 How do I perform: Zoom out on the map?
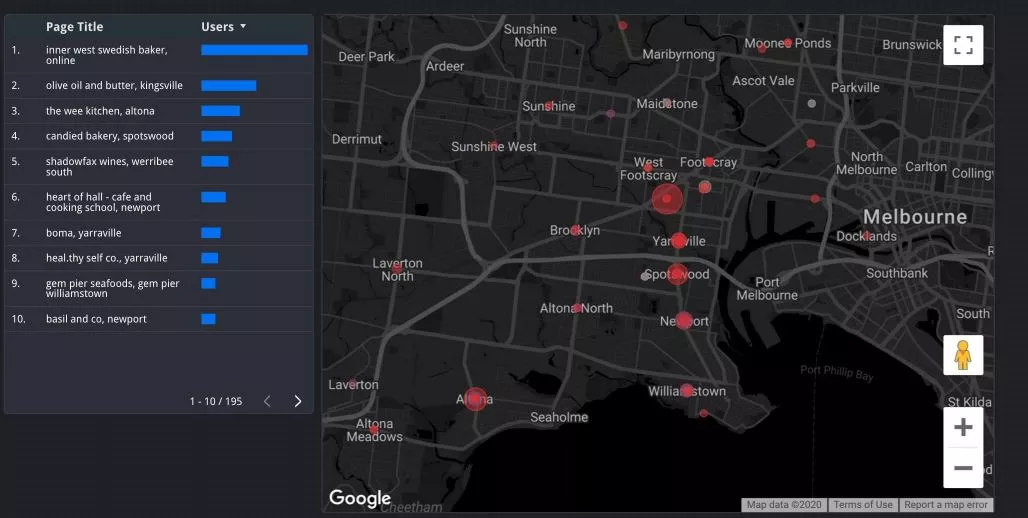click(963, 468)
